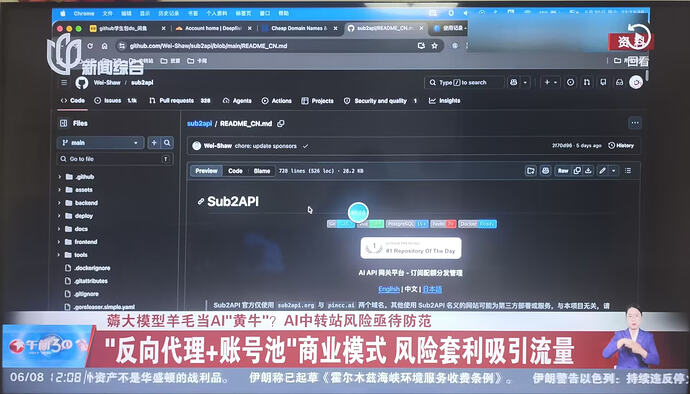Open the Agents tab
The image size is (690, 394).
237,101
